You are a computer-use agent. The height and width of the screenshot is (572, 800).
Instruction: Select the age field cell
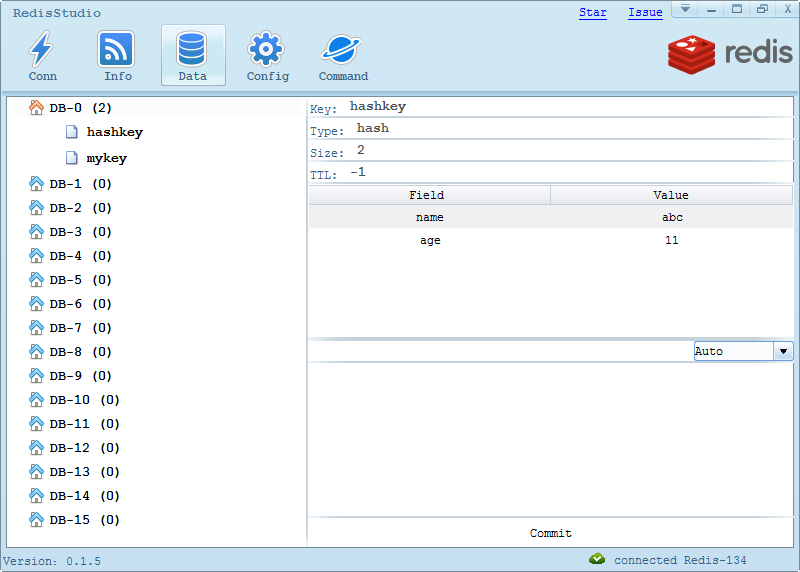429,240
